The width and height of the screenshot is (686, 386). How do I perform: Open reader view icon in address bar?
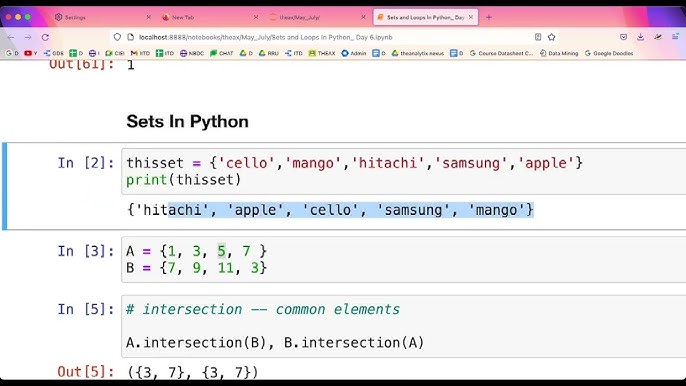coord(538,37)
